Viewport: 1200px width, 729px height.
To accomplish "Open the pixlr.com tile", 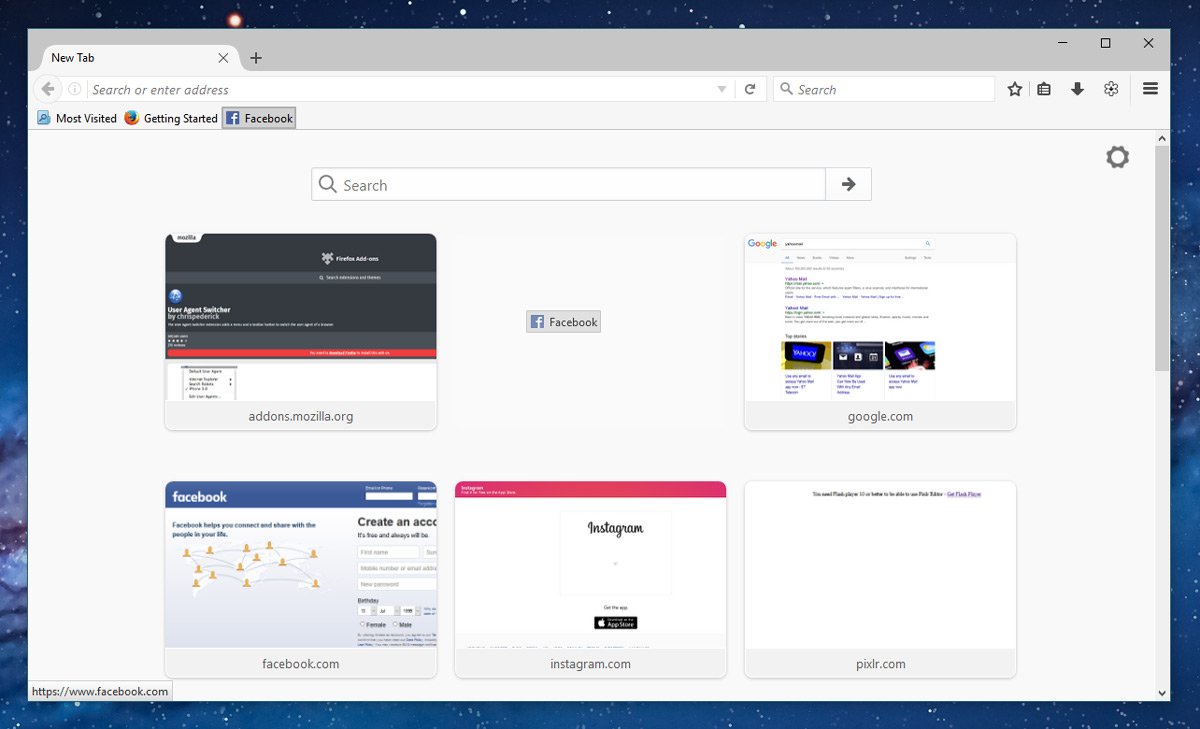I will point(880,579).
